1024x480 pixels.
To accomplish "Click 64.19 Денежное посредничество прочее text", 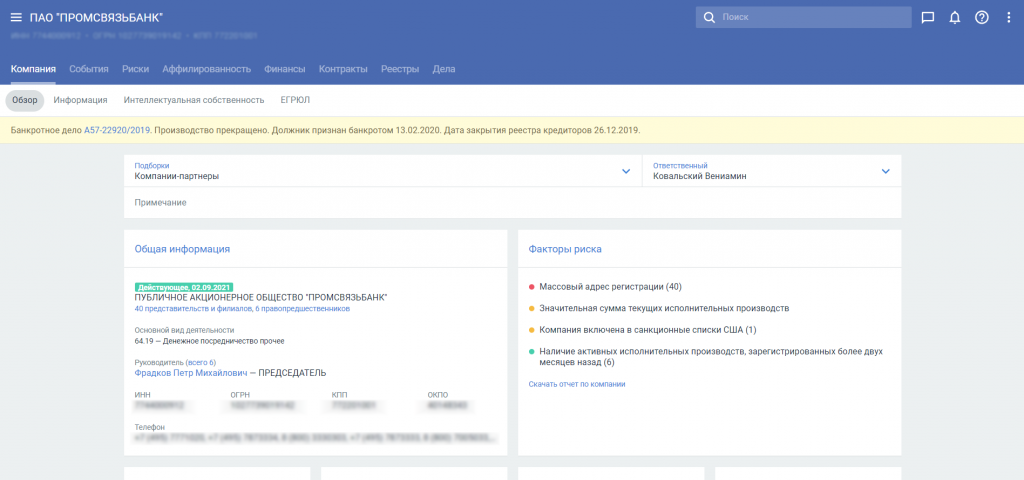I will [x=210, y=341].
